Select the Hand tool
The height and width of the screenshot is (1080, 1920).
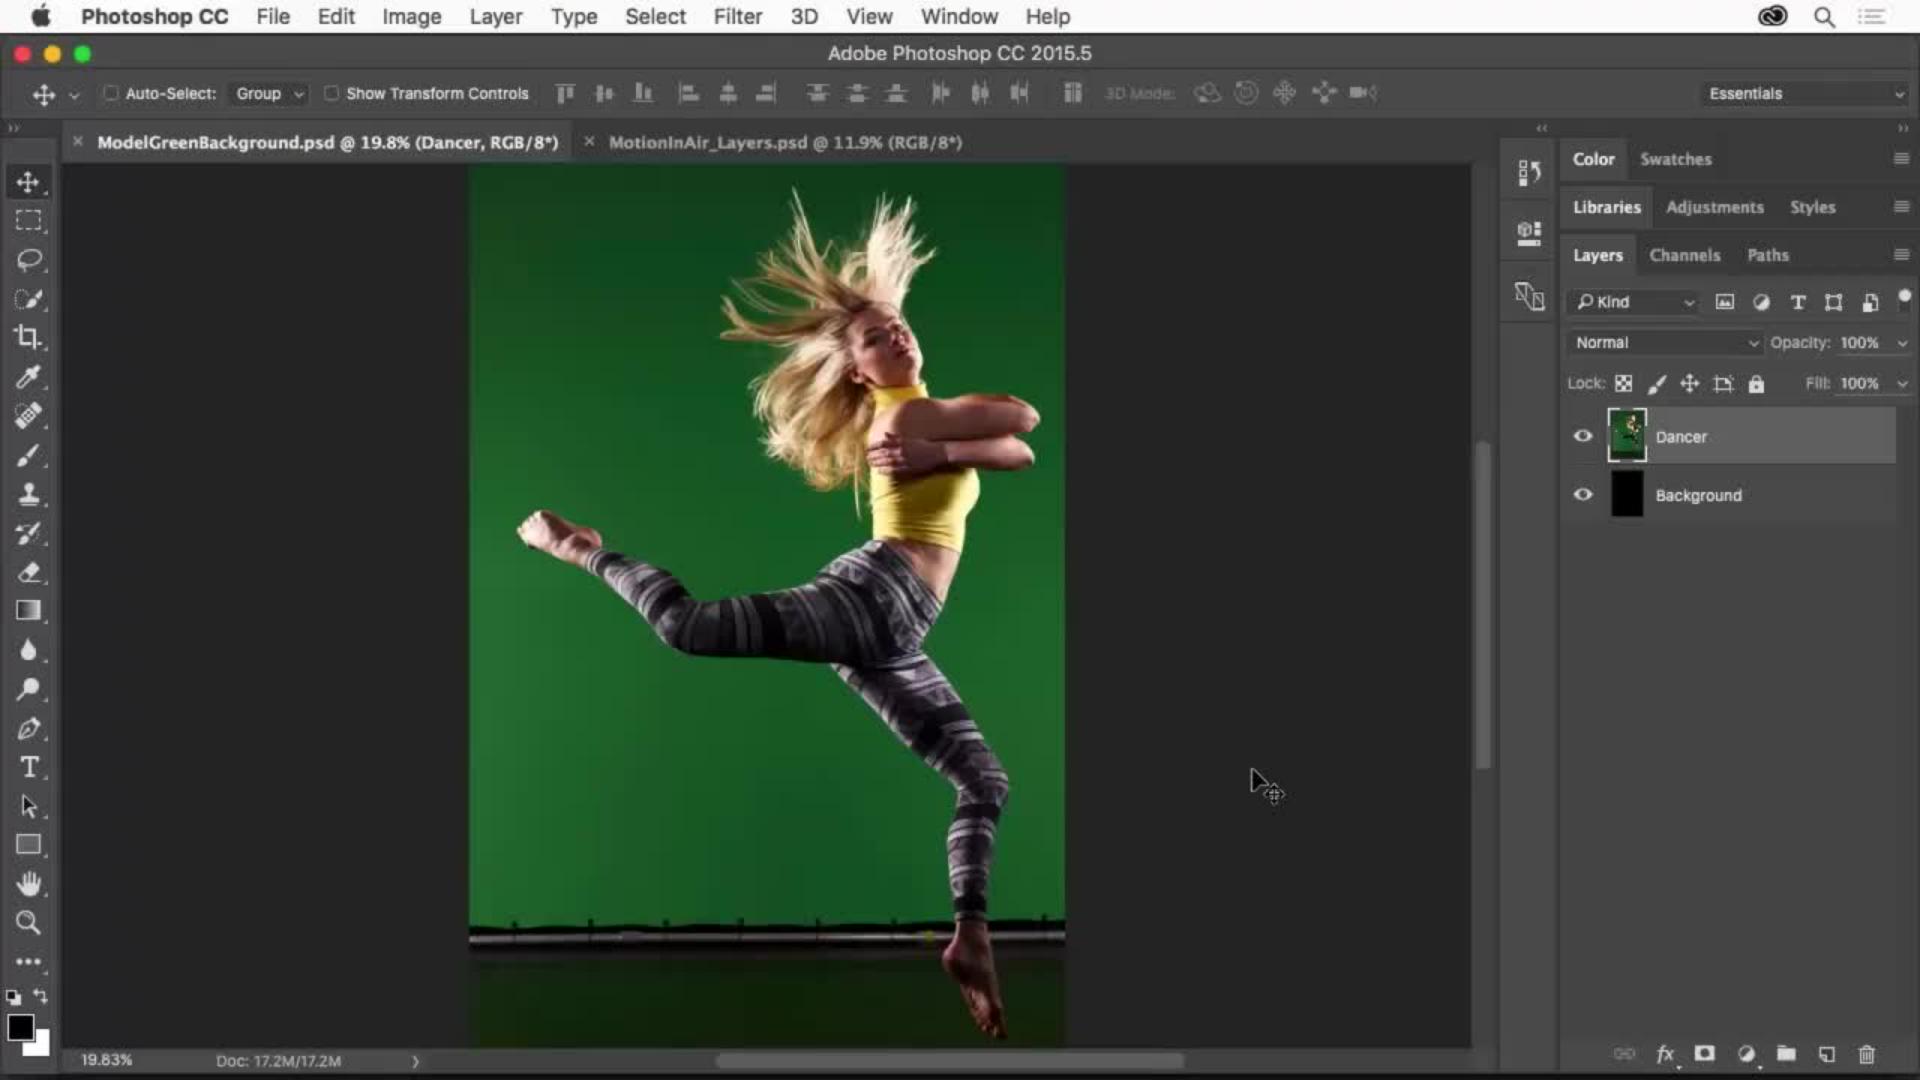point(28,884)
